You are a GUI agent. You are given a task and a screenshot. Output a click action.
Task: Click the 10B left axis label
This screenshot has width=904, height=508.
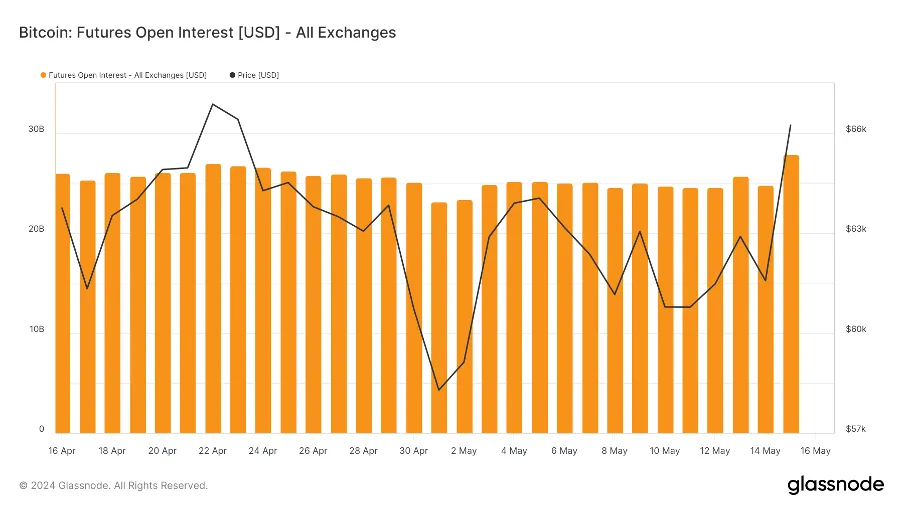point(36,330)
